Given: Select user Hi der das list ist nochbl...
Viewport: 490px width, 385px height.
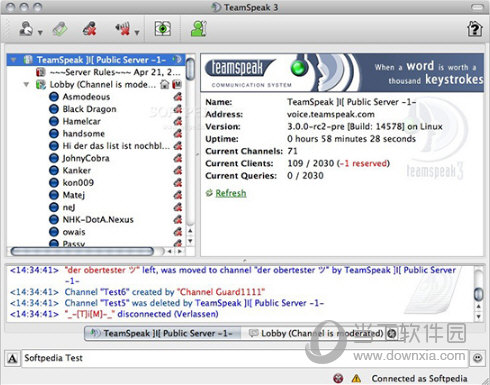Looking at the screenshot, I should [x=116, y=146].
